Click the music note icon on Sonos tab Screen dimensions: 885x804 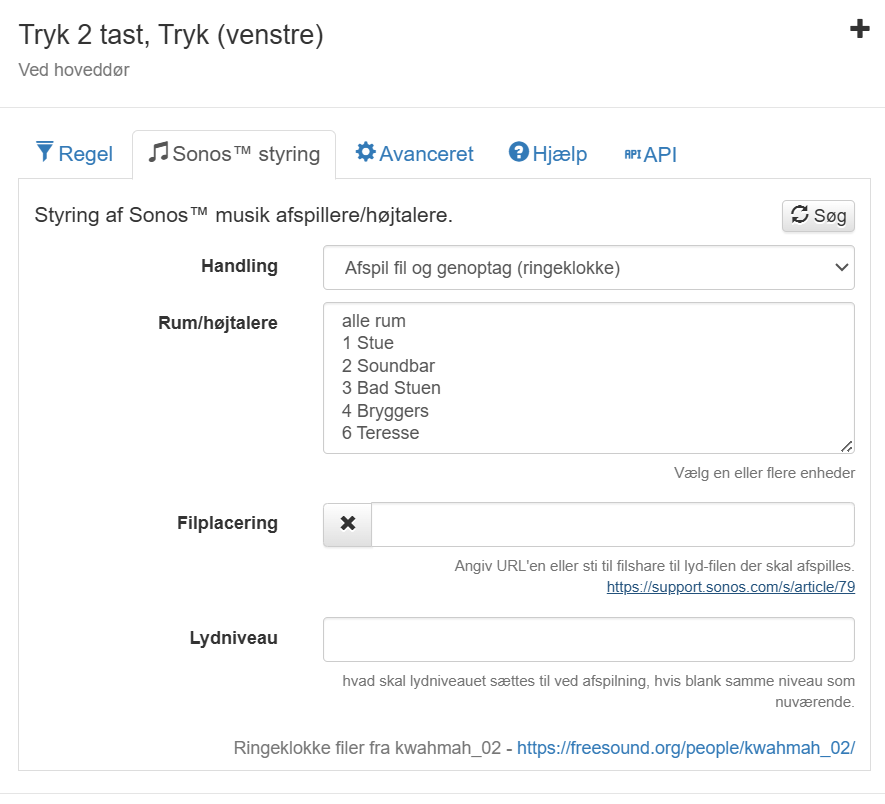click(158, 152)
